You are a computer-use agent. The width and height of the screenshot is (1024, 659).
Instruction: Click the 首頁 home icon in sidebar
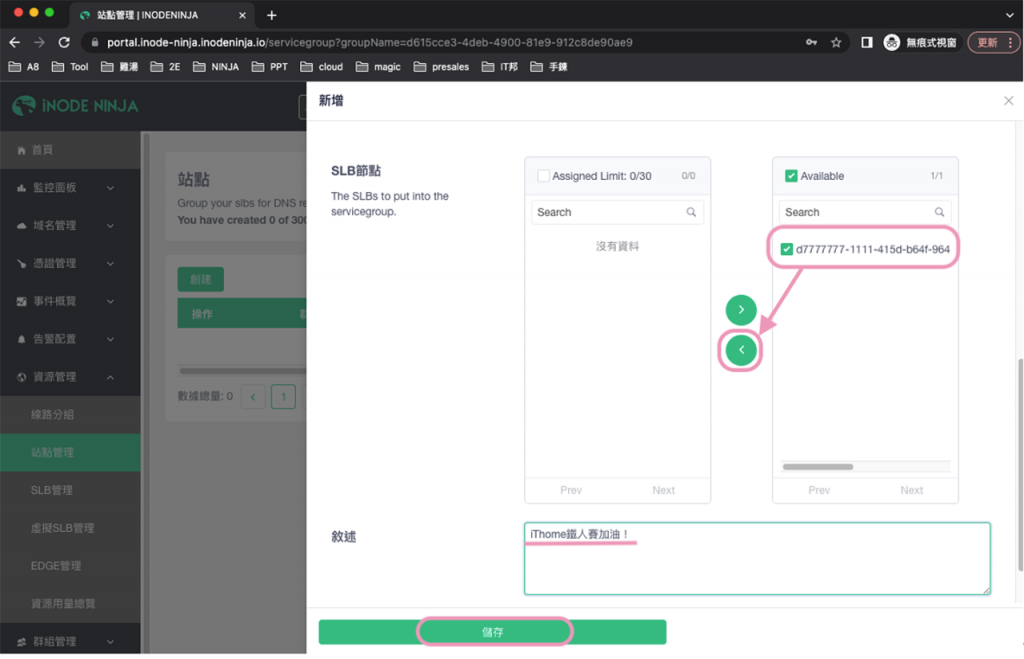pyautogui.click(x=22, y=150)
